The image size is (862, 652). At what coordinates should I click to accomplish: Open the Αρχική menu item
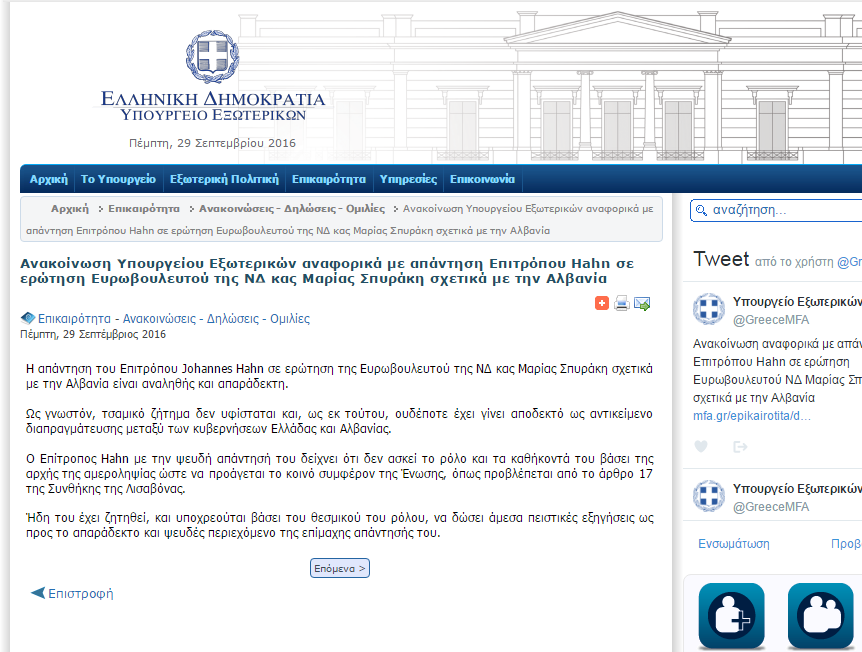[48, 180]
